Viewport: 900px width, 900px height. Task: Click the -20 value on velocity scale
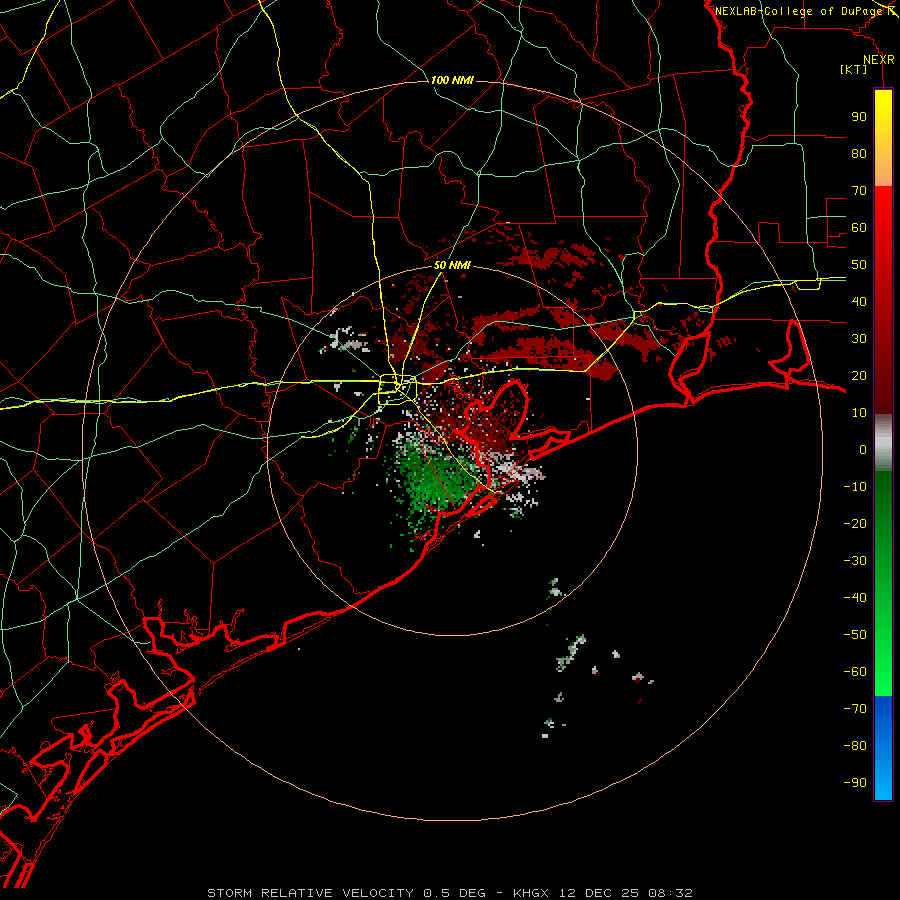855,524
